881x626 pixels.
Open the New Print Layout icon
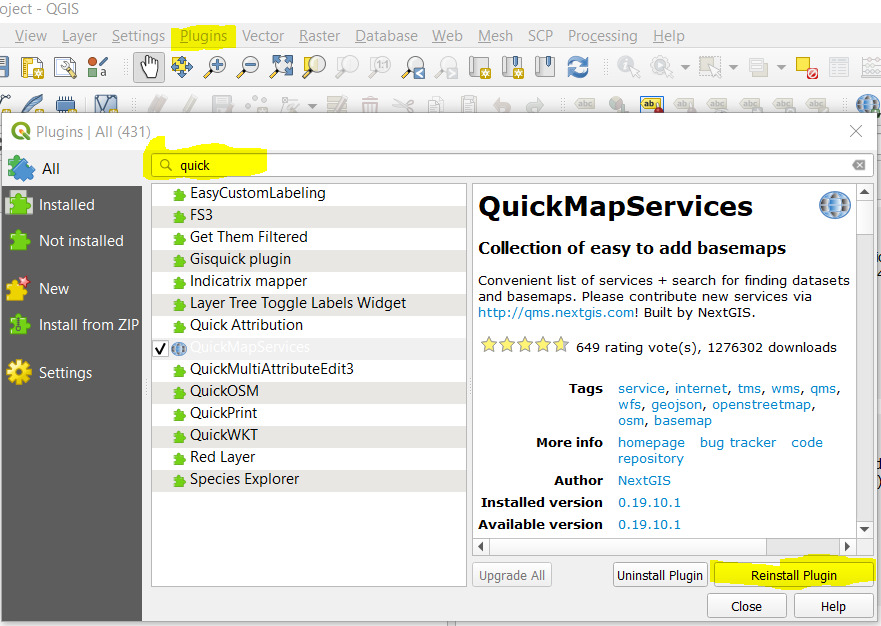(32, 67)
